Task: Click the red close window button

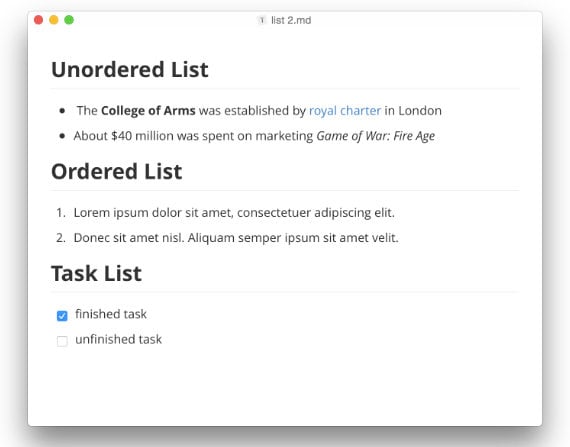Action: tap(39, 20)
